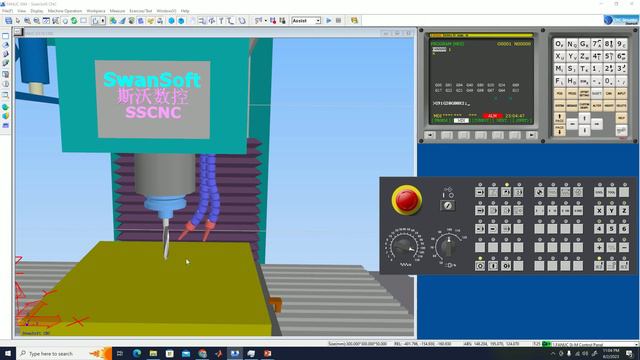This screenshot has width=640, height=360.
Task: Click the yellow icon at the toolbar's end
Action: tap(354, 20)
